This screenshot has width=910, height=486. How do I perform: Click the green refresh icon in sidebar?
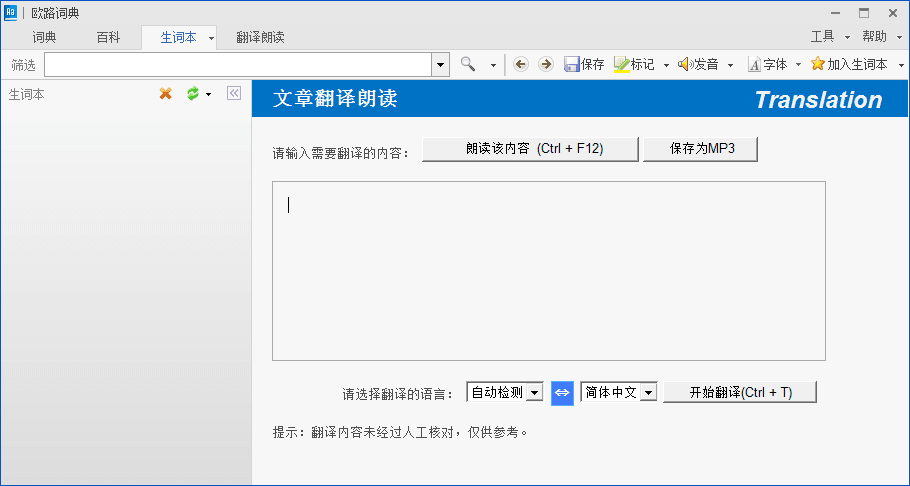(193, 94)
